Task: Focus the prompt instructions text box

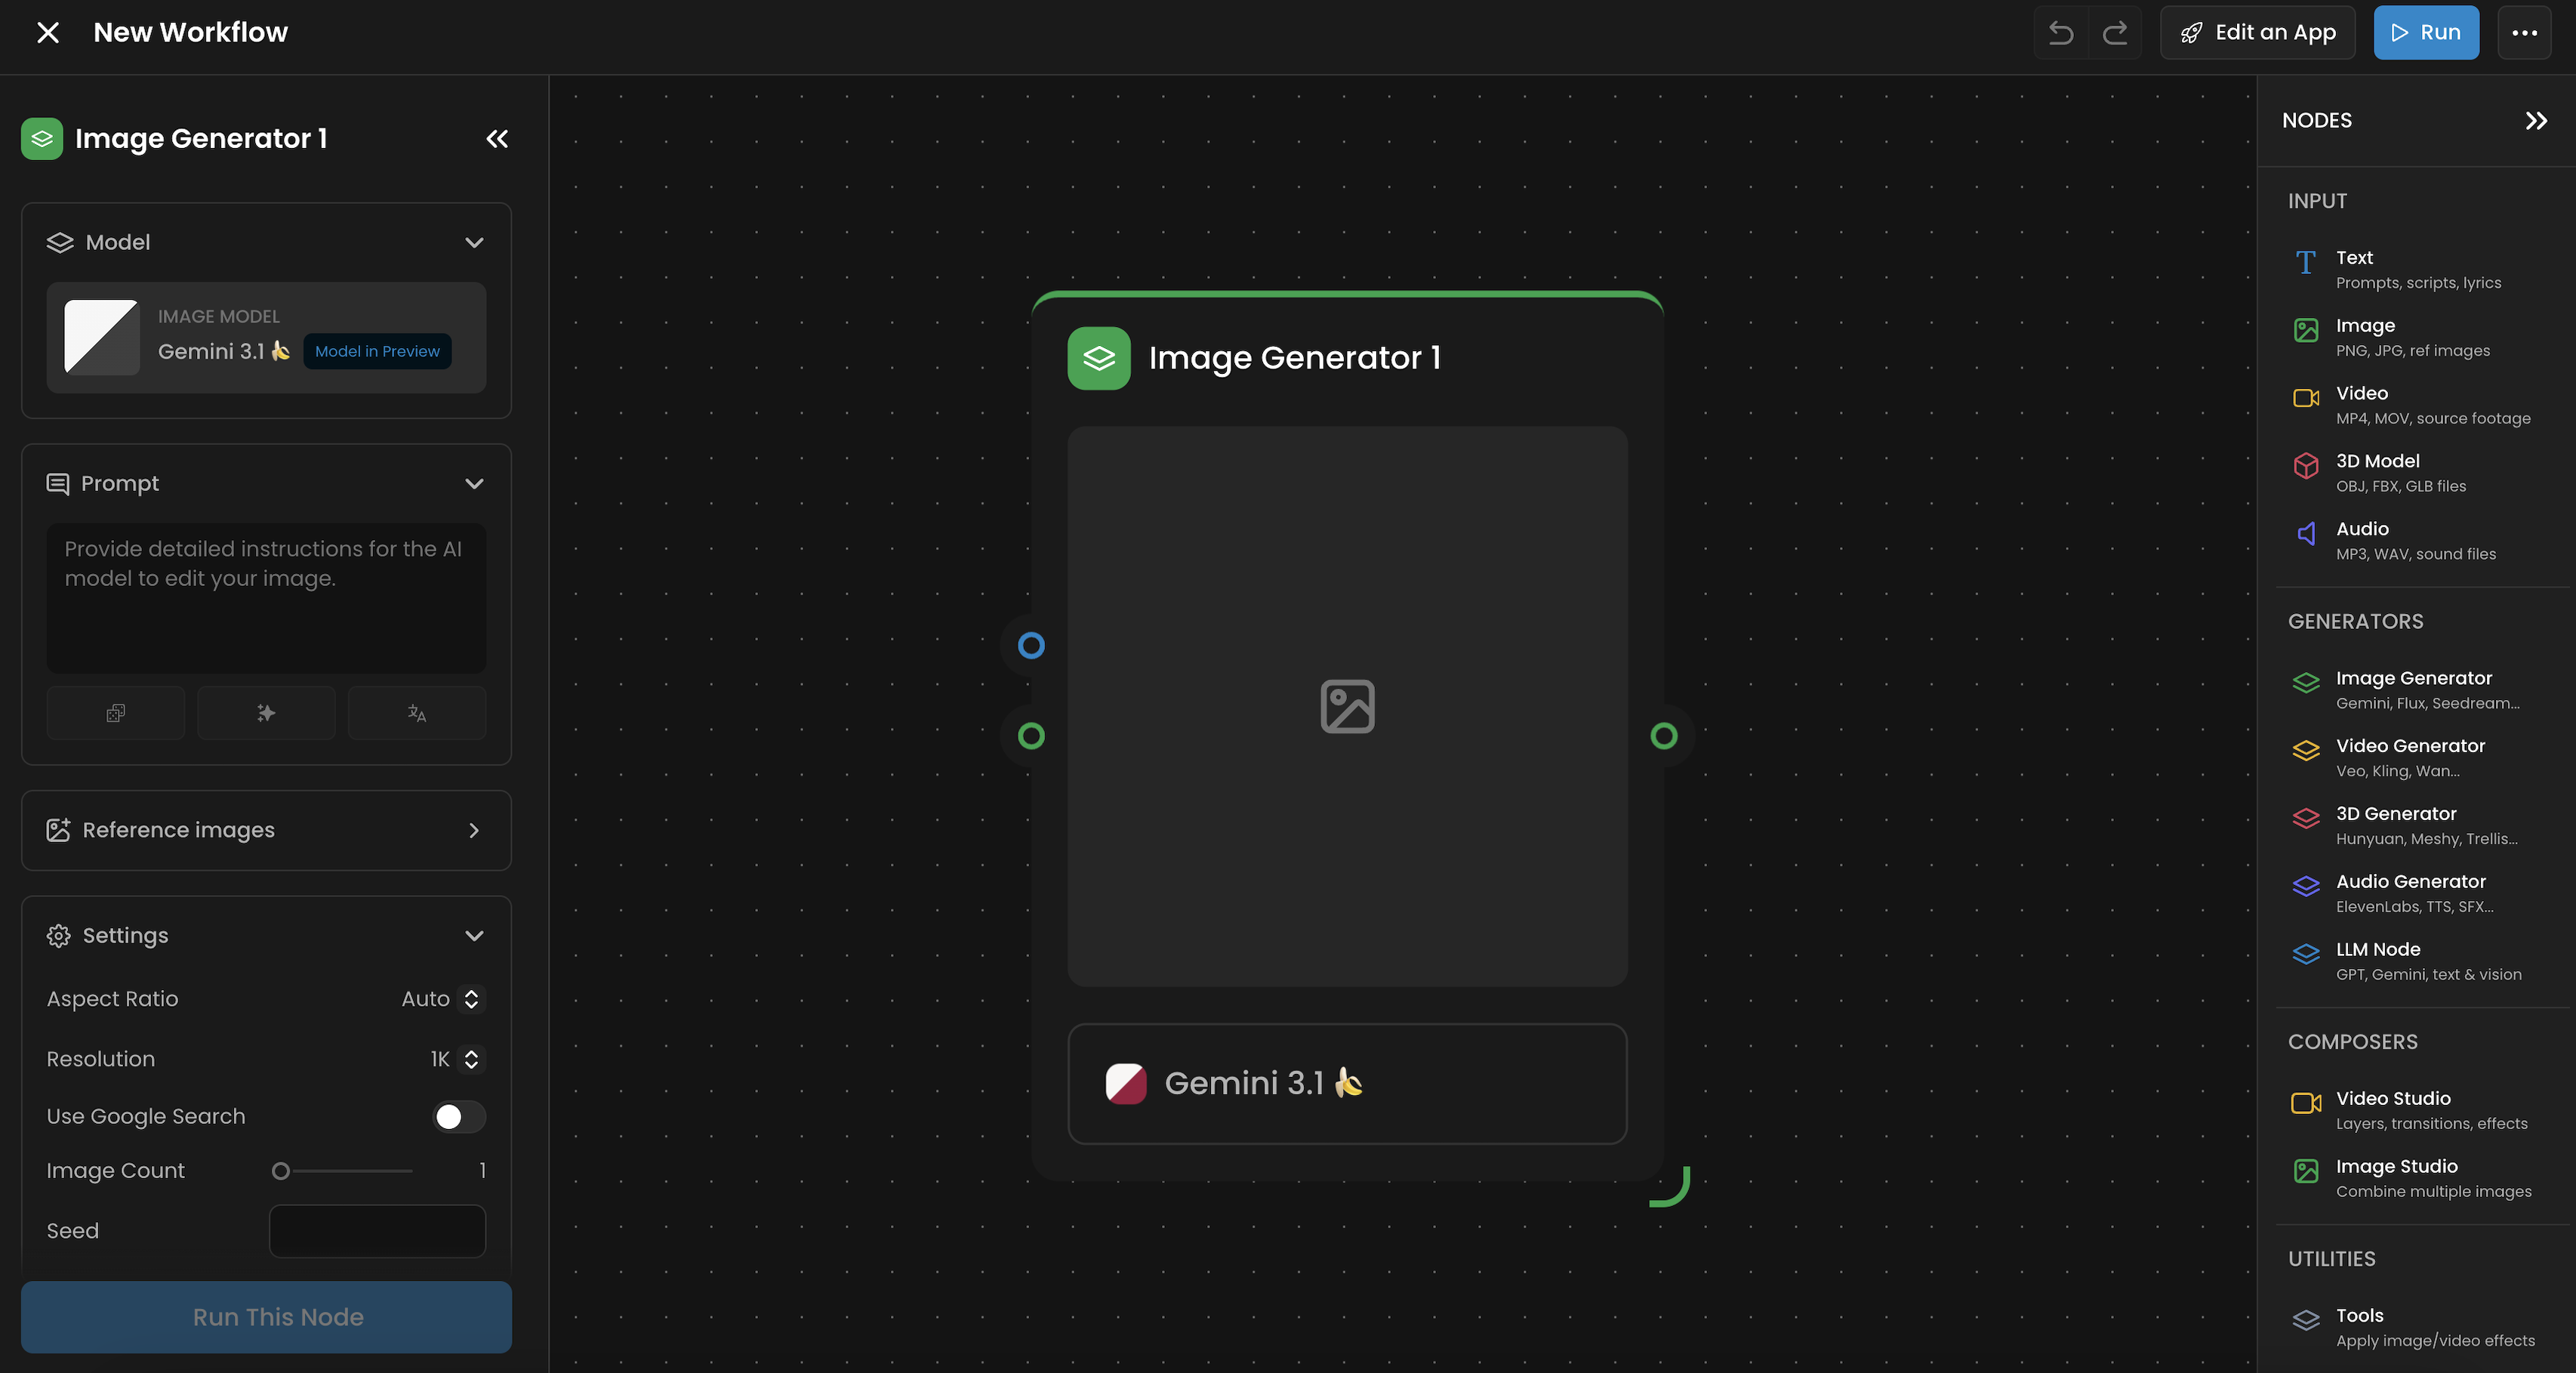Action: [266, 598]
